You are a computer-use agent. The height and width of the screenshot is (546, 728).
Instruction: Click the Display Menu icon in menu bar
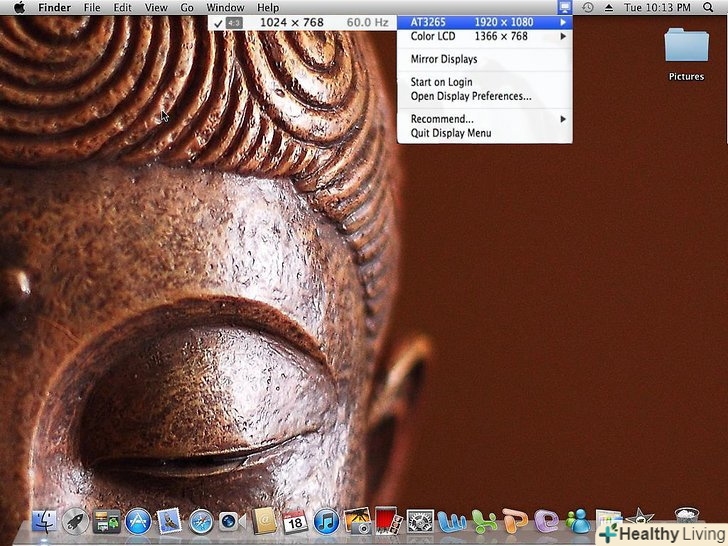[x=564, y=7]
